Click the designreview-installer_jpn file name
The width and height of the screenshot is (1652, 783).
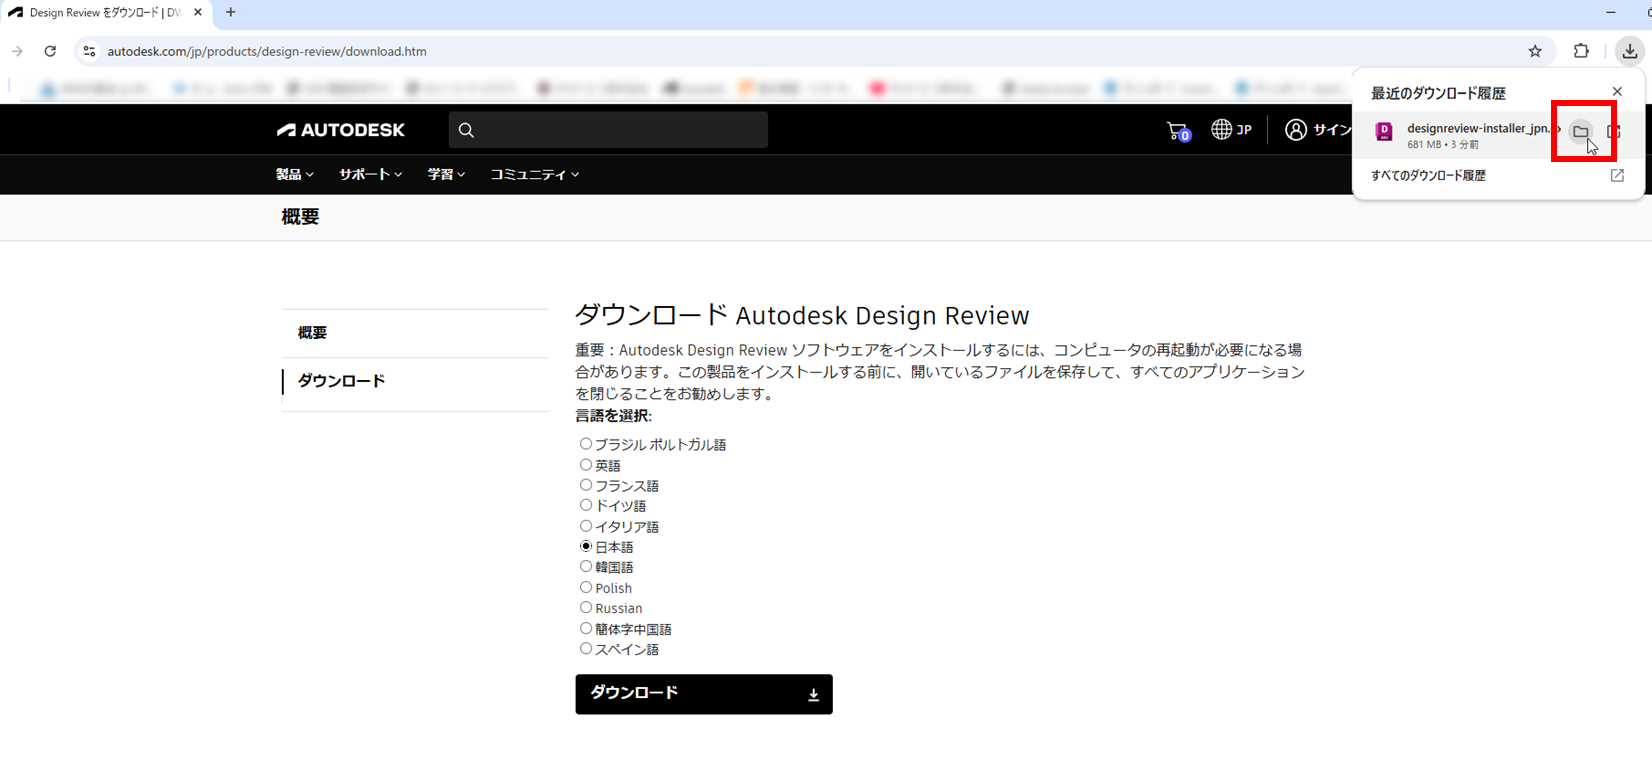(x=1479, y=128)
